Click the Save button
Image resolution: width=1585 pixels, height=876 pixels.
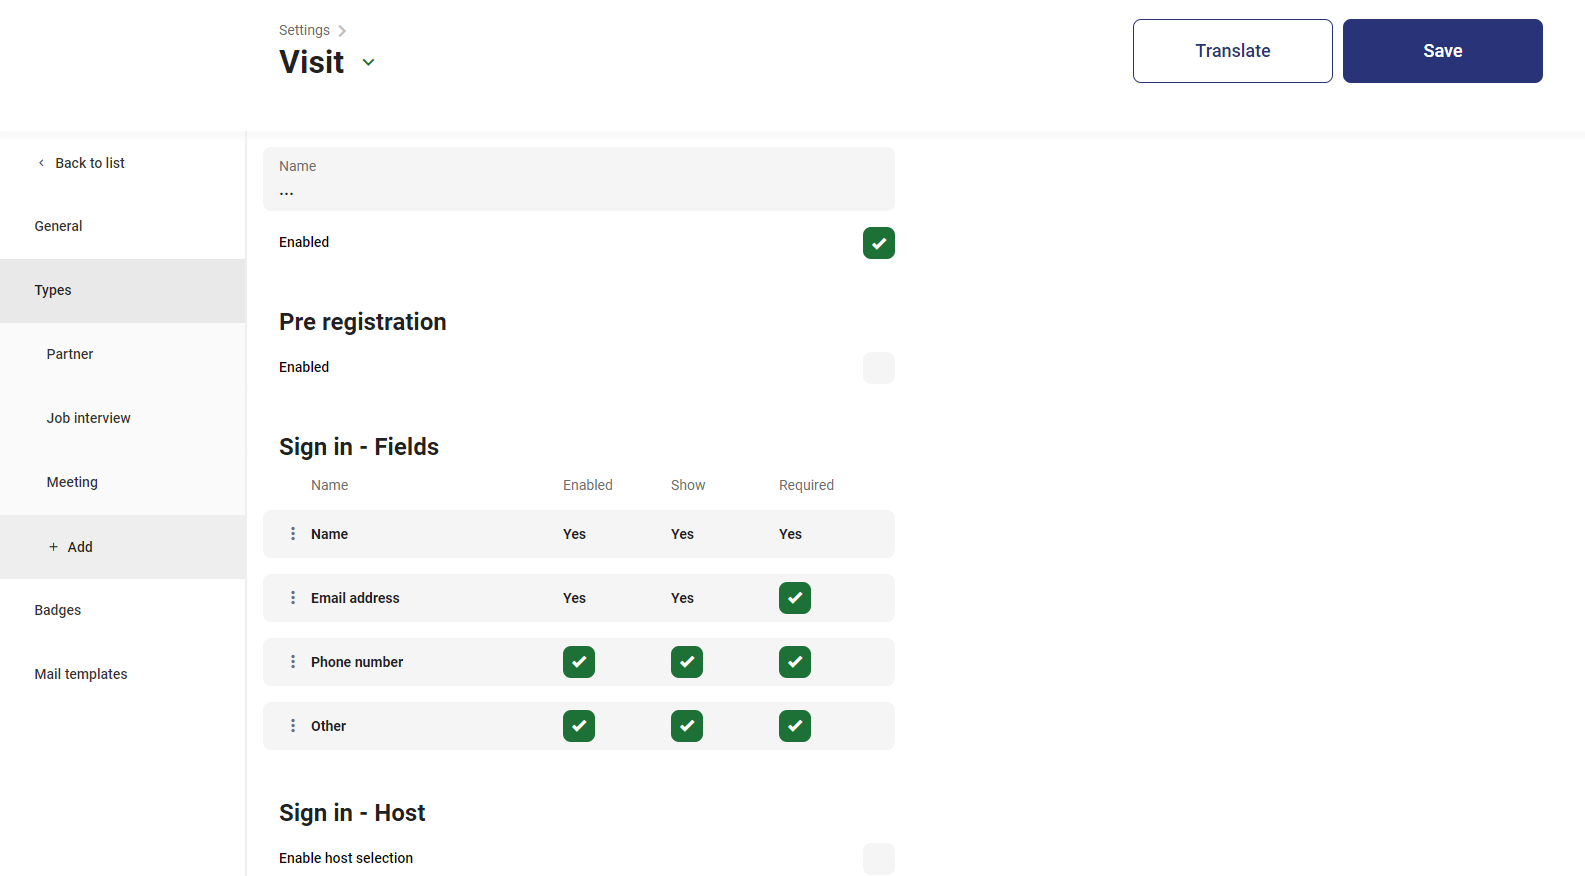click(x=1442, y=51)
